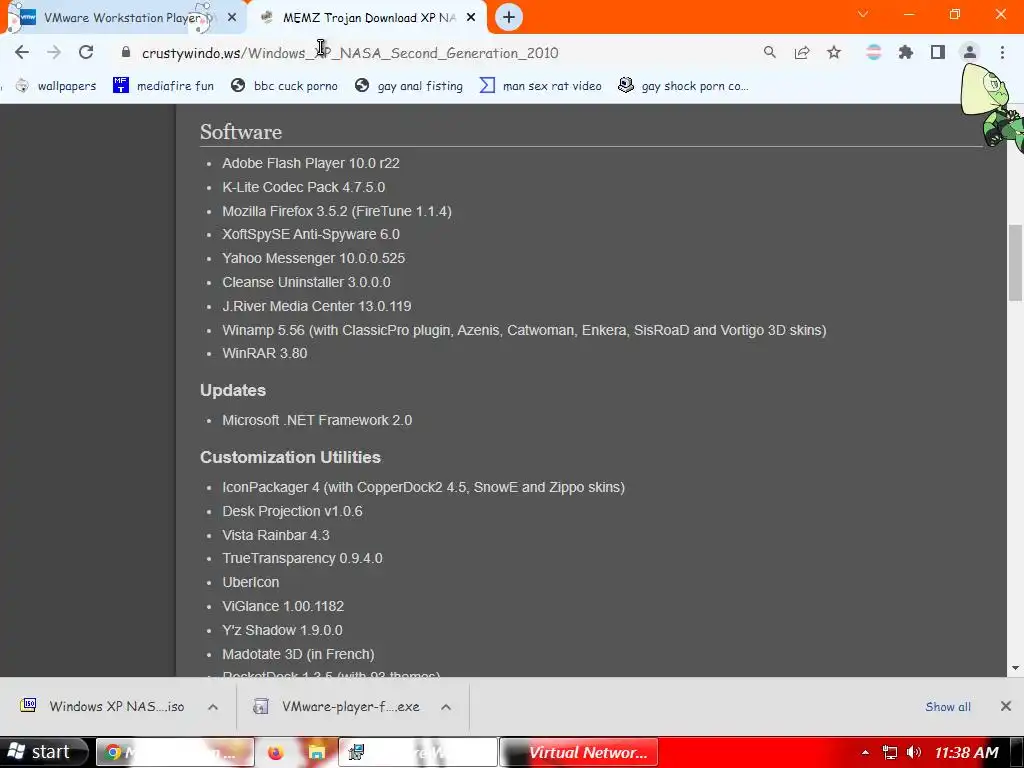Select the UberIcon entry

251,582
